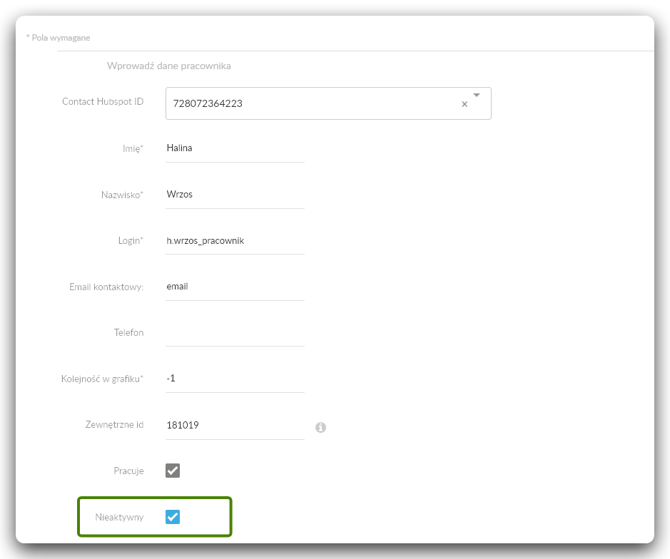Toggle the Pracuje checkbox
This screenshot has height=559, width=670.
click(x=173, y=471)
